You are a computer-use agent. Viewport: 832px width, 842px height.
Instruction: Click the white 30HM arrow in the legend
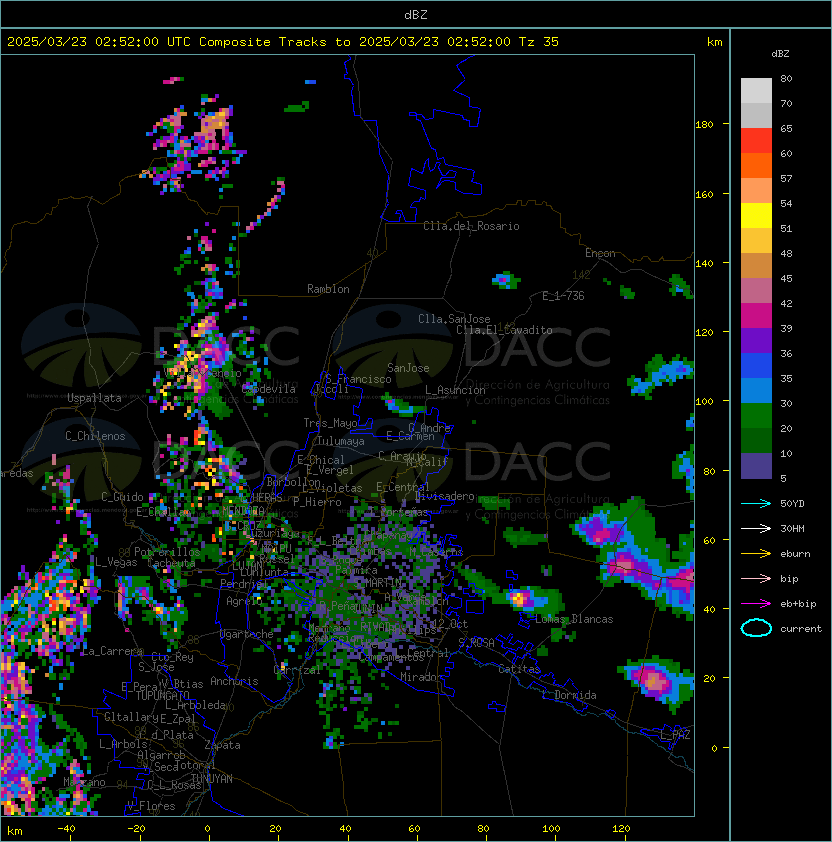click(x=756, y=528)
